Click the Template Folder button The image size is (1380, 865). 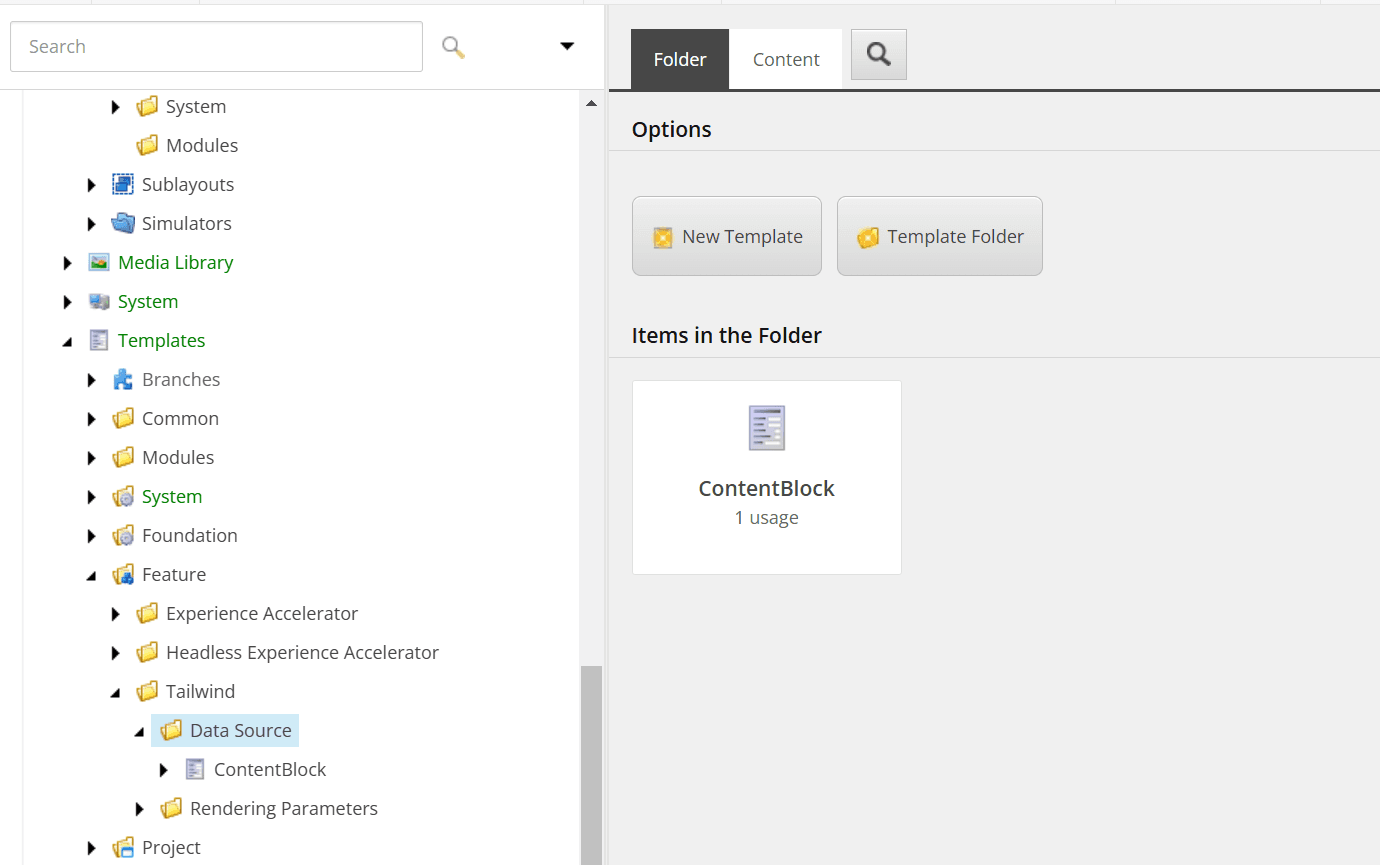coord(940,236)
